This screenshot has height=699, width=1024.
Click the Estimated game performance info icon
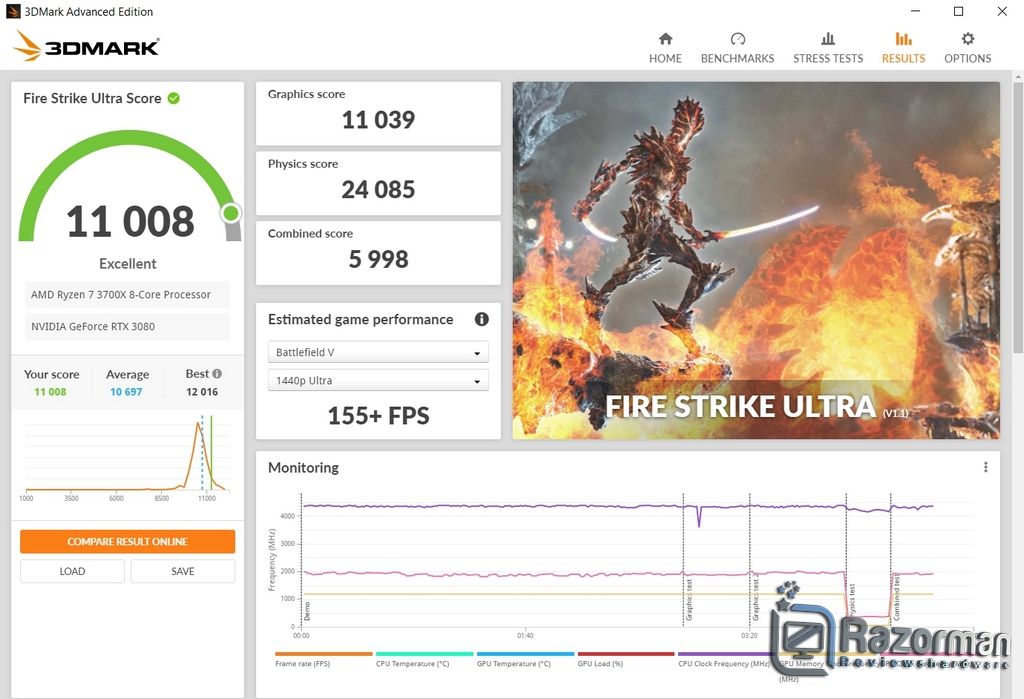[482, 319]
